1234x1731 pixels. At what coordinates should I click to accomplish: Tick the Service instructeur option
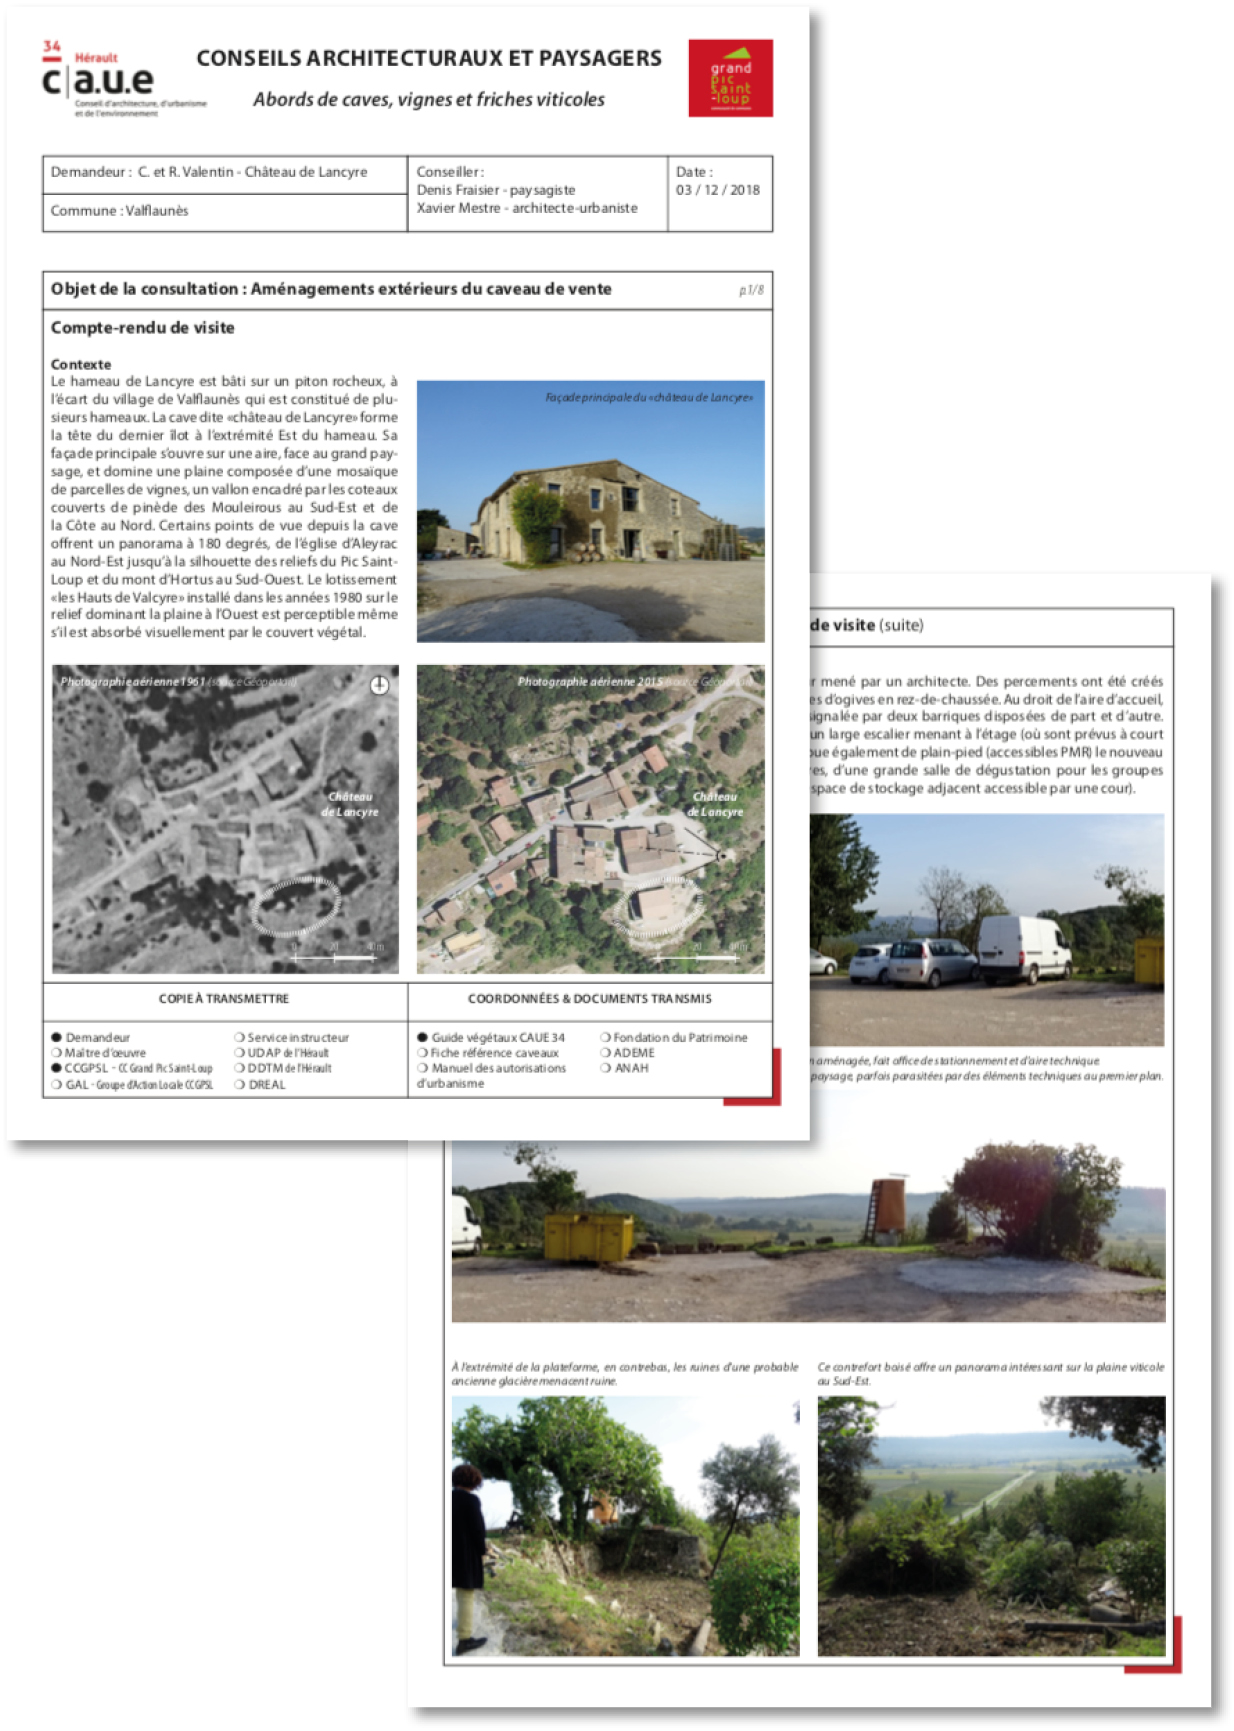pos(239,1038)
